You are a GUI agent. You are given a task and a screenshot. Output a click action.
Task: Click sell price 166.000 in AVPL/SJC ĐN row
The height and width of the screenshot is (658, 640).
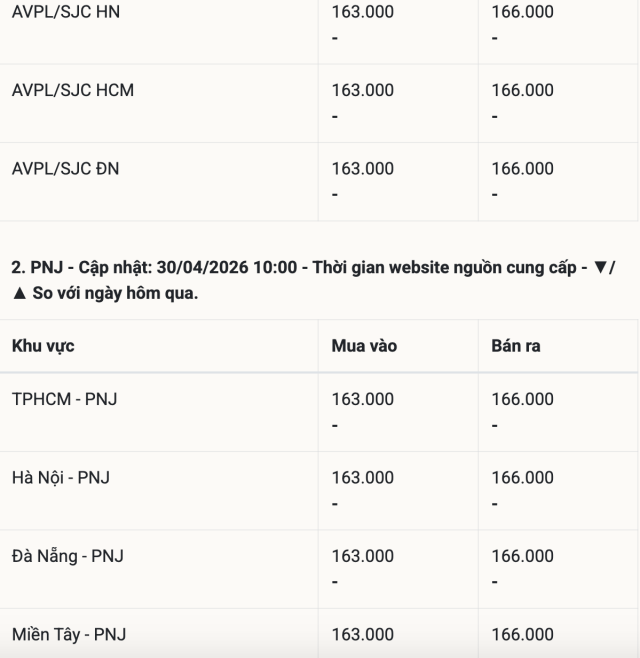[x=522, y=168]
